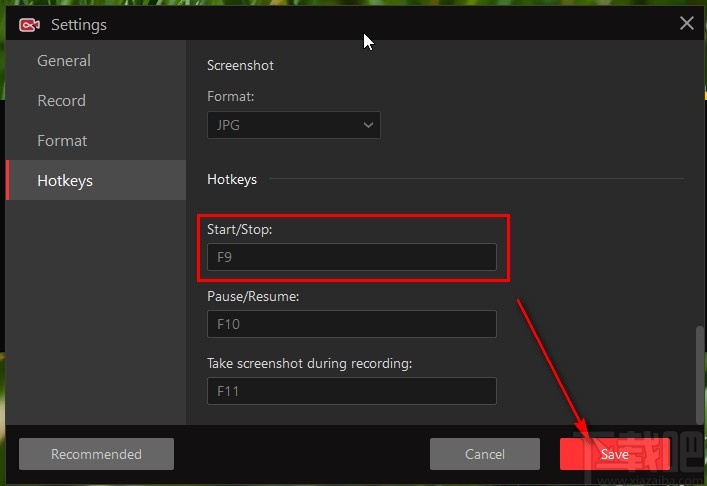Click the Screenshot section heading
The width and height of the screenshot is (707, 486).
point(240,66)
